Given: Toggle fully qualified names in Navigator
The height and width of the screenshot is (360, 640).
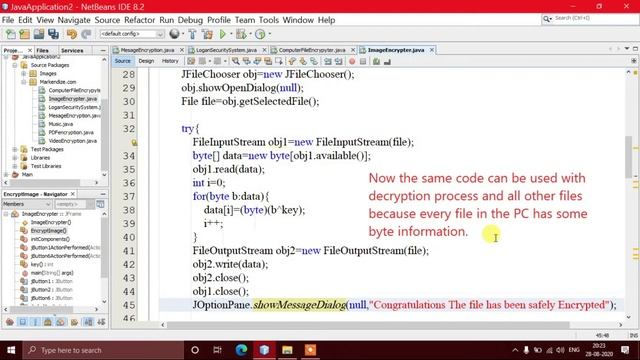Looking at the screenshot, I should 74,322.
